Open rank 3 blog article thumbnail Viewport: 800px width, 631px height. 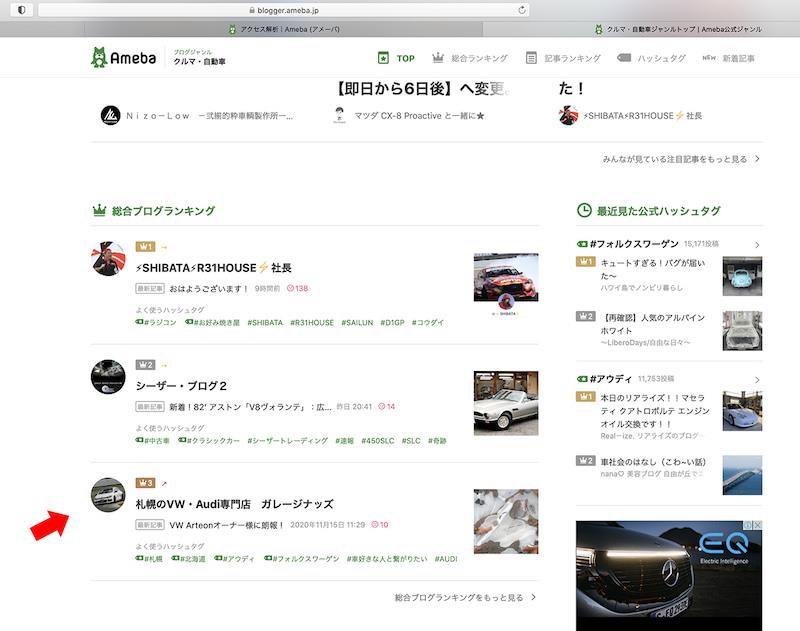tap(506, 521)
